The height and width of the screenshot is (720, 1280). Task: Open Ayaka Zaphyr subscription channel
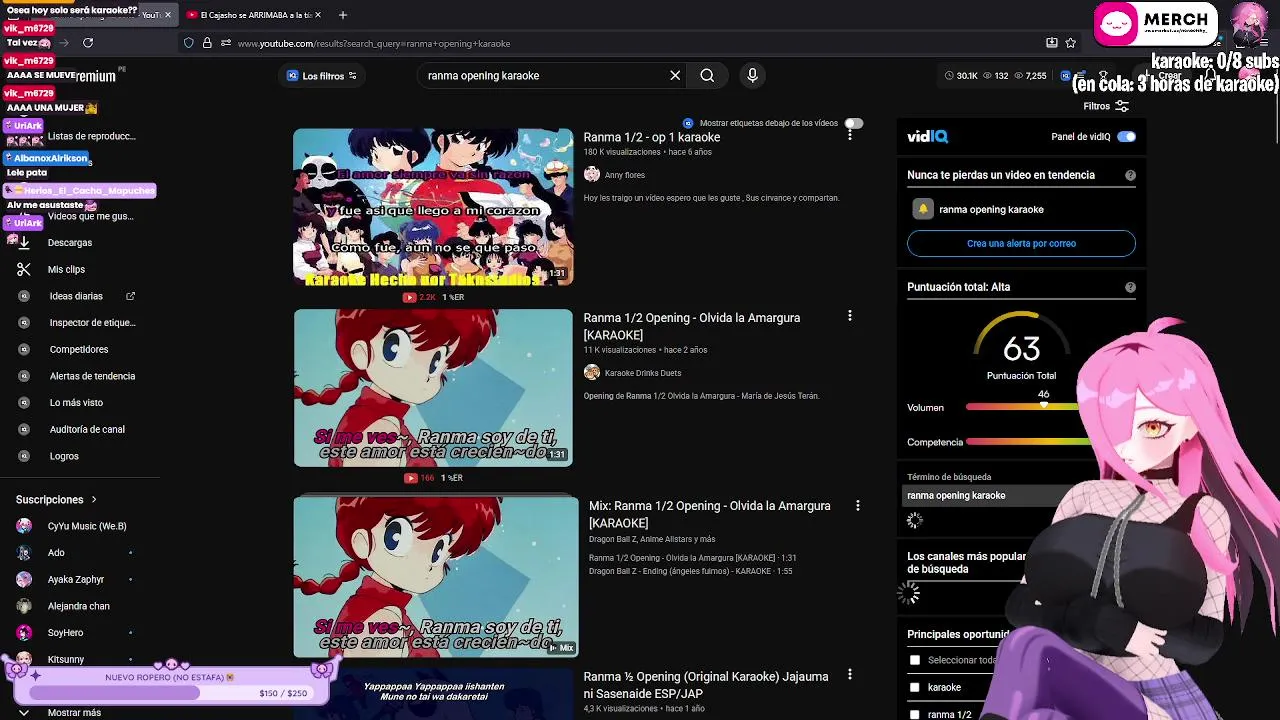click(75, 579)
